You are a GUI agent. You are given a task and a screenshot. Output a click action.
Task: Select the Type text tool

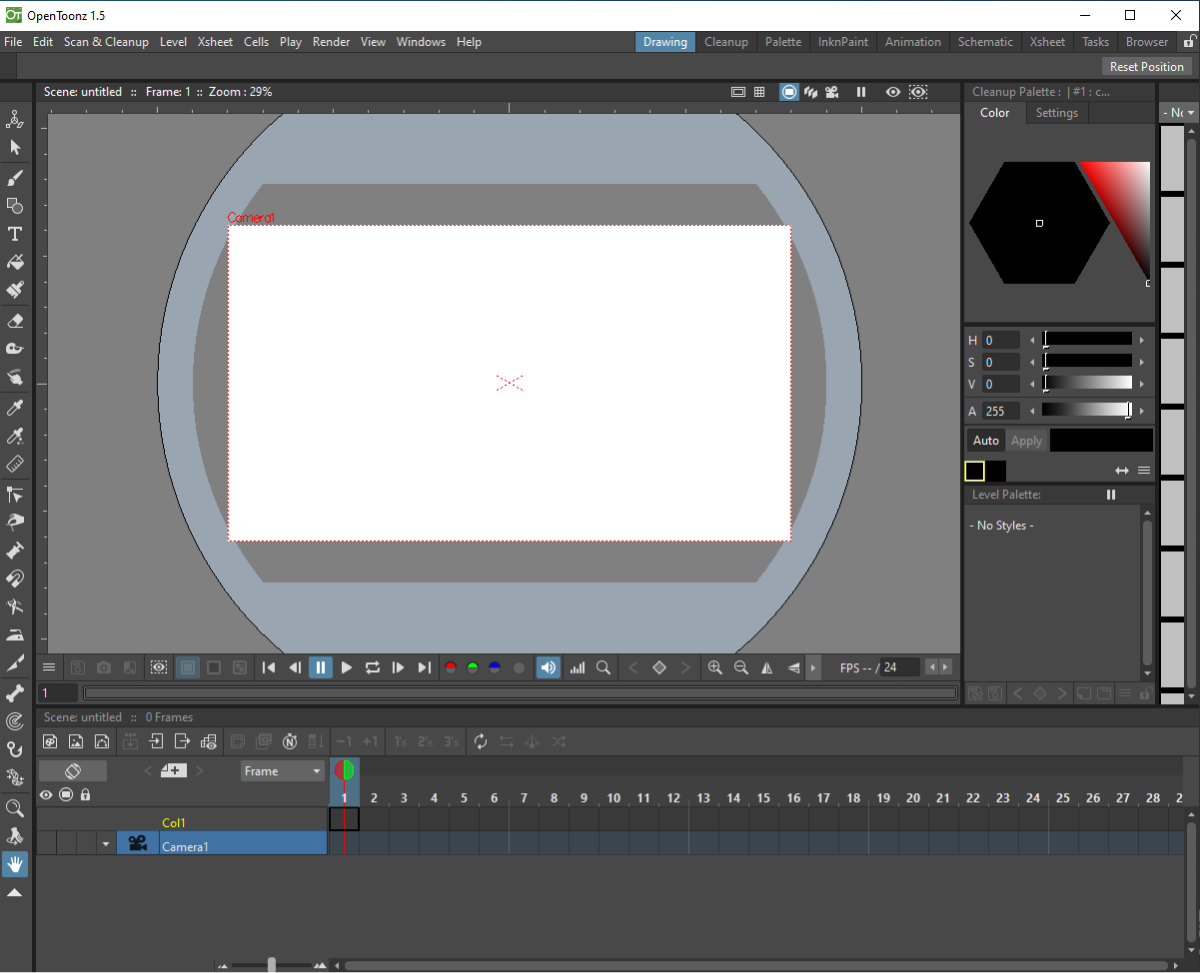15,234
